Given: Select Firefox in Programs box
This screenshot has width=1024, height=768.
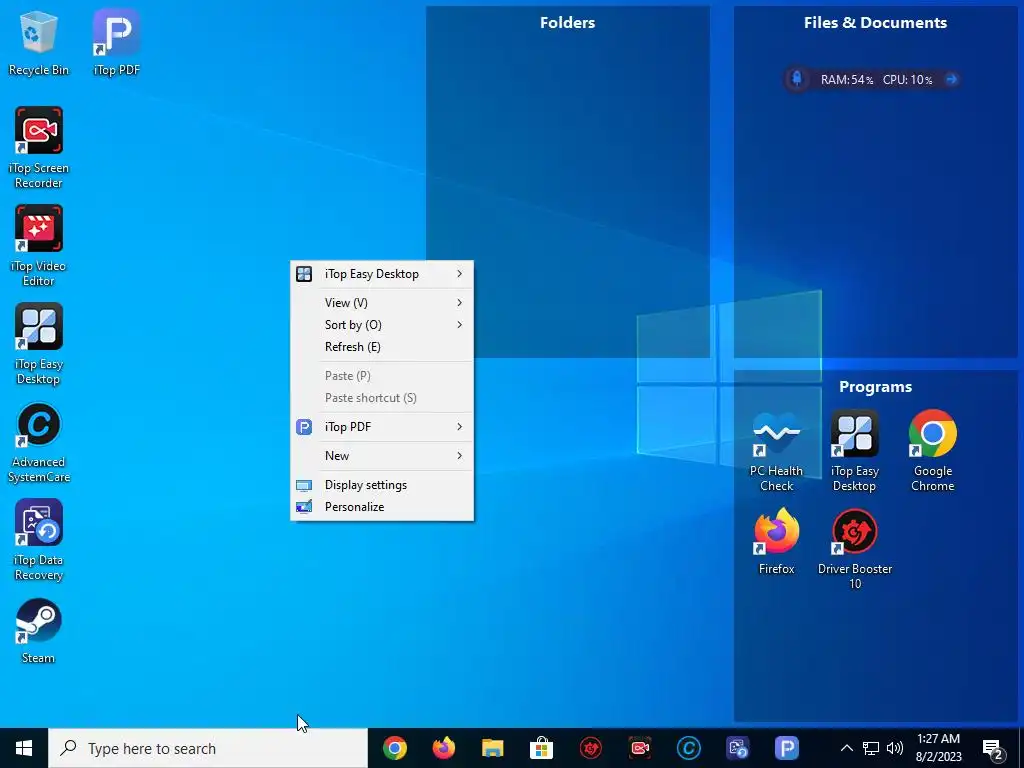Looking at the screenshot, I should coord(776,541).
